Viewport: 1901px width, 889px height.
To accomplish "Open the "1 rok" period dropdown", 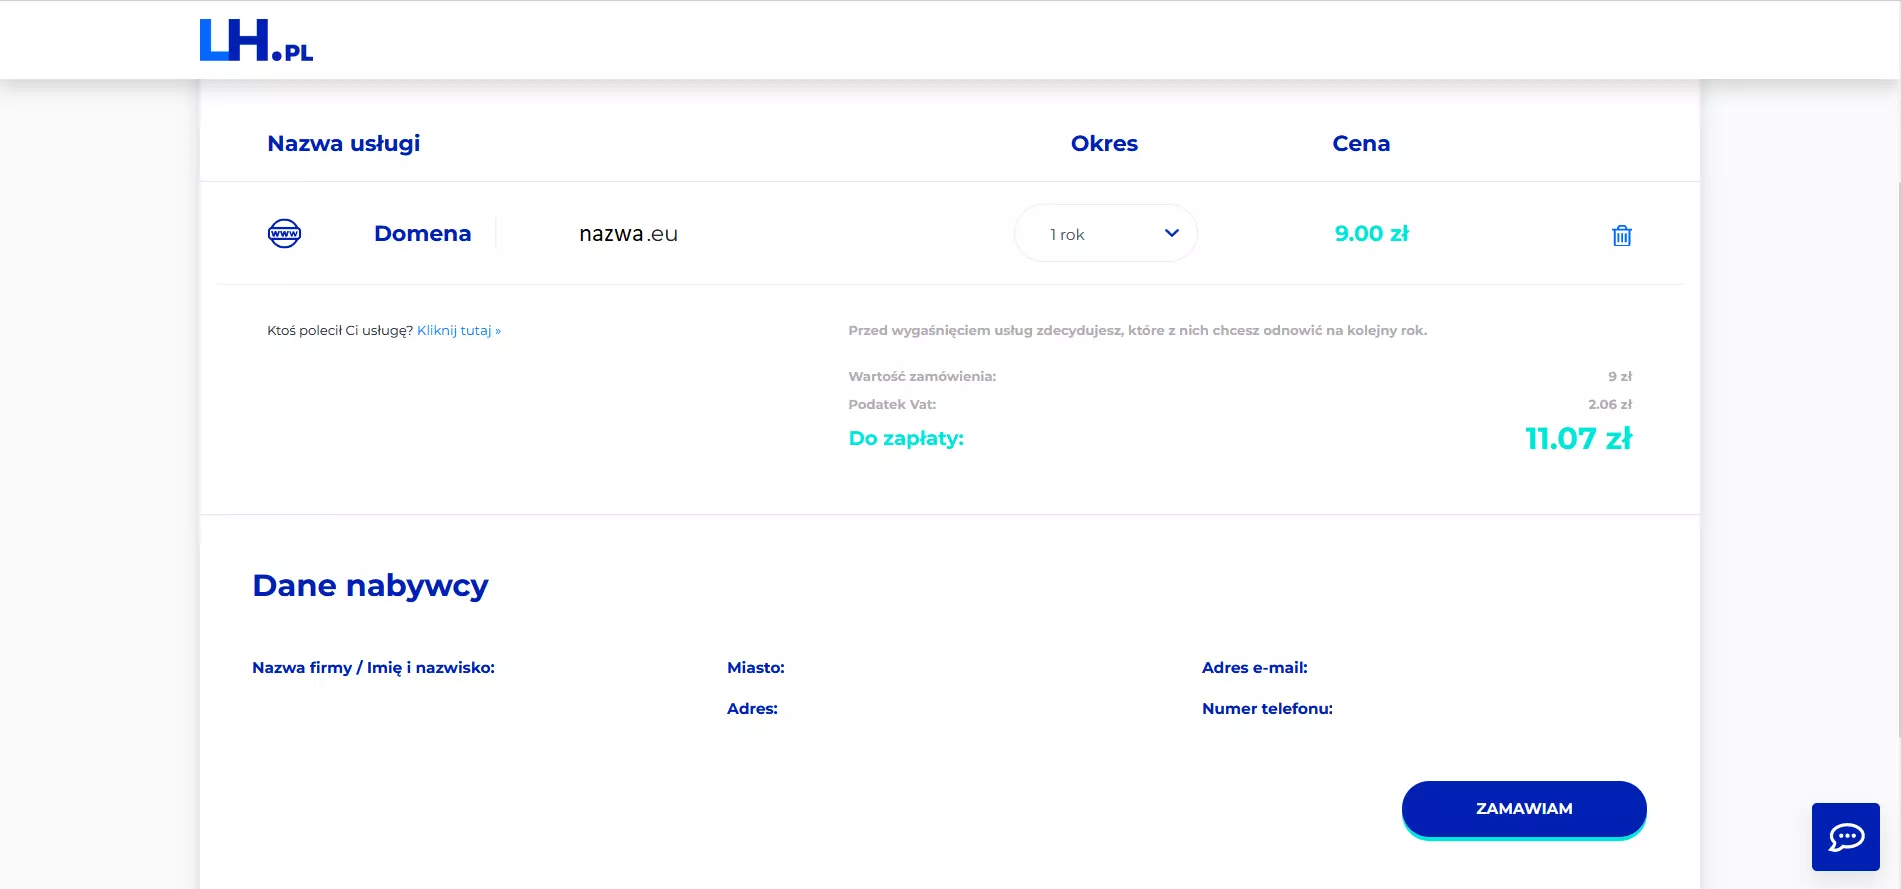I will [1106, 233].
